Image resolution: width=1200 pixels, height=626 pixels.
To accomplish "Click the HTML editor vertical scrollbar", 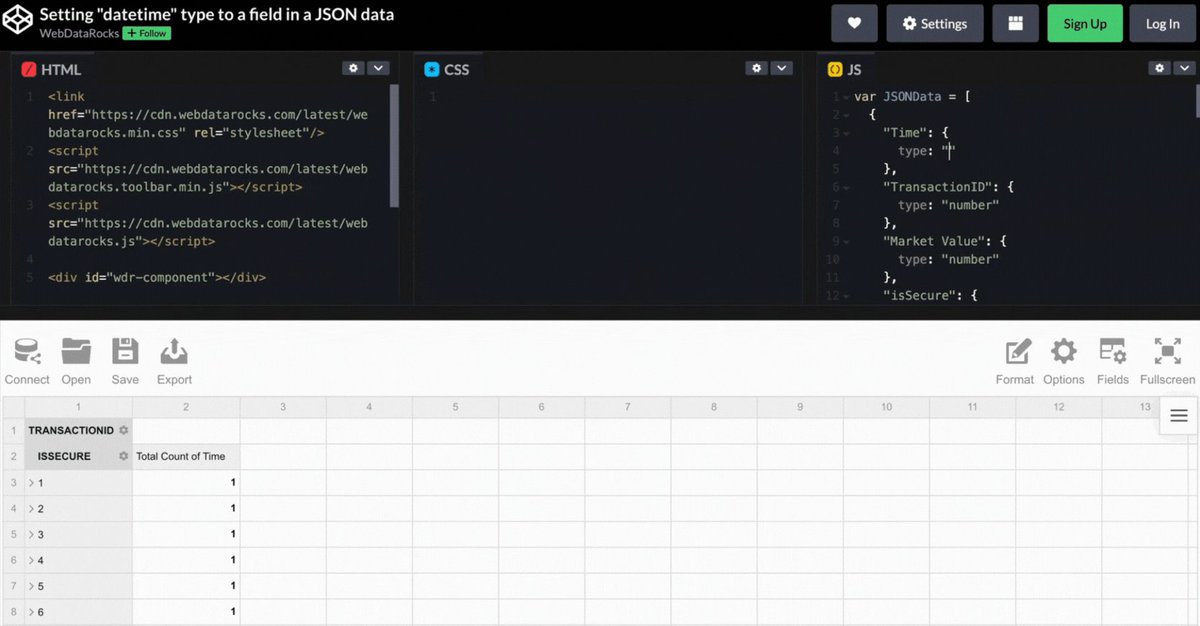I will coord(394,145).
